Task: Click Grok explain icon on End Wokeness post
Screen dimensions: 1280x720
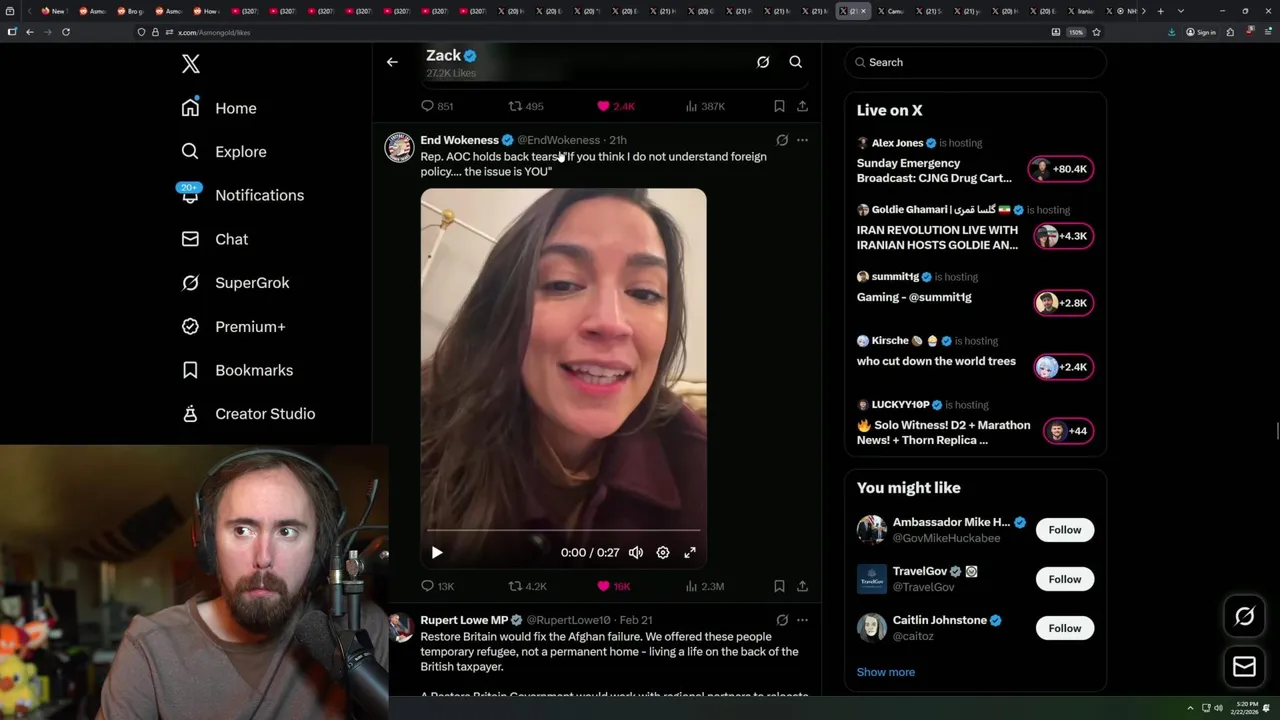Action: (x=782, y=140)
